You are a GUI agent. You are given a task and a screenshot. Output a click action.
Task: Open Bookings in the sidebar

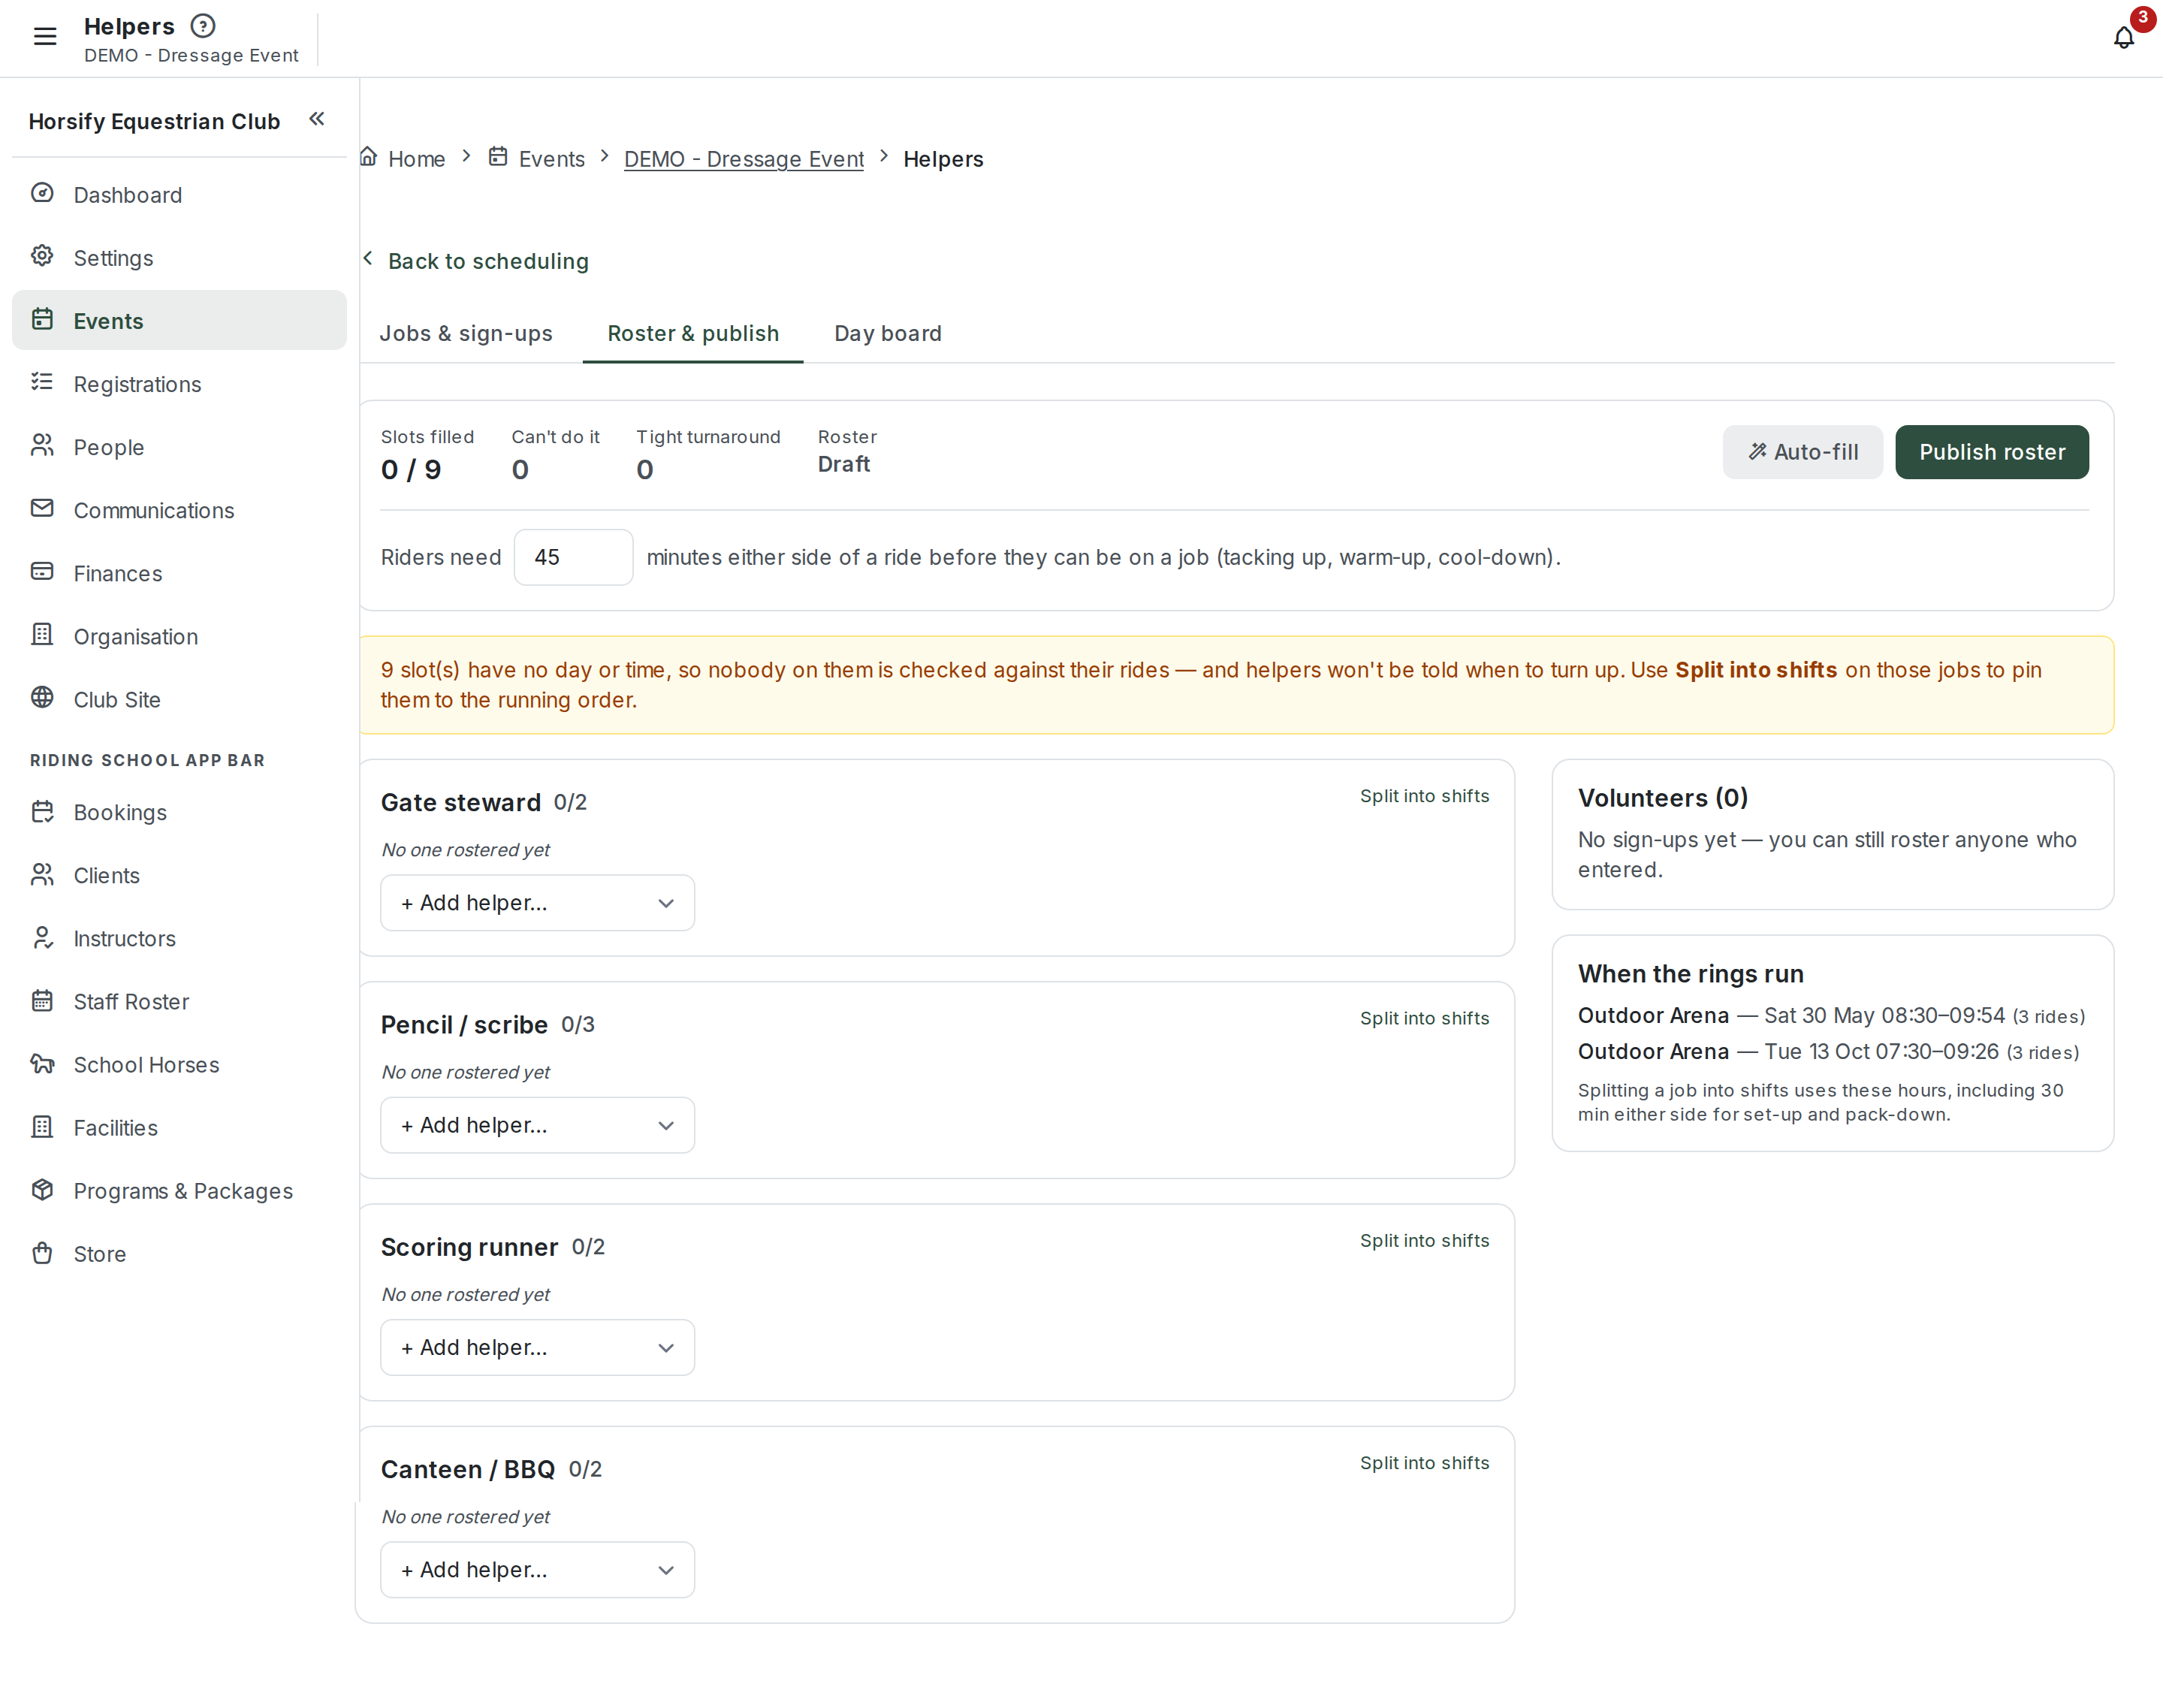179,812
